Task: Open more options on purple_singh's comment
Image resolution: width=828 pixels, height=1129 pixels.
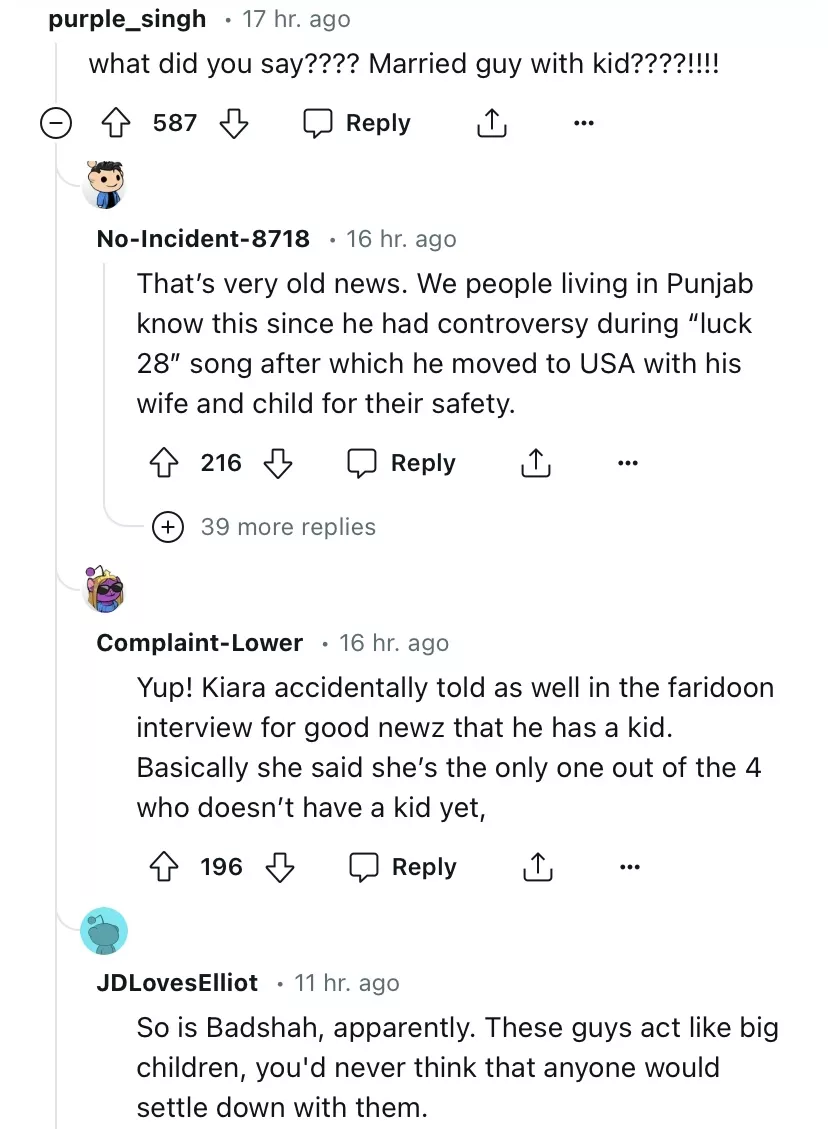Action: [x=583, y=123]
